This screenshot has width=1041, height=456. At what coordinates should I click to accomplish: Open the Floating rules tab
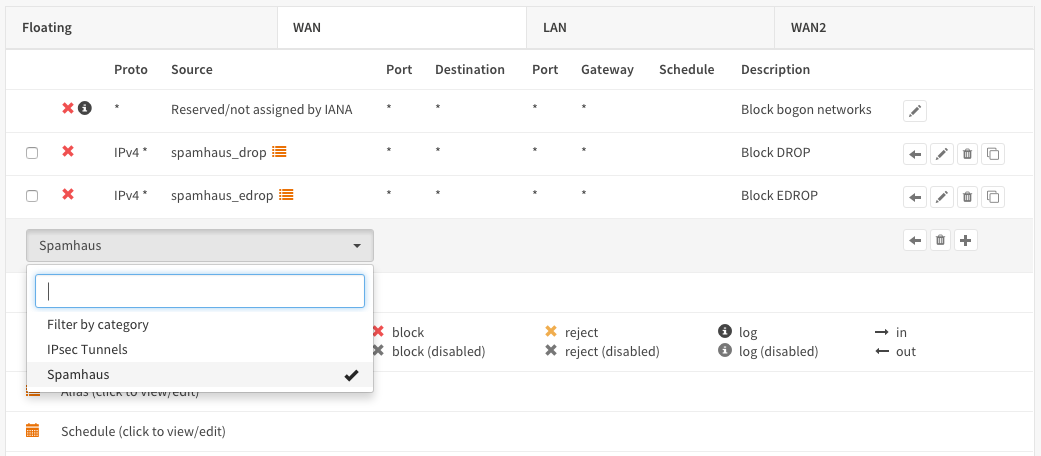[x=47, y=28]
